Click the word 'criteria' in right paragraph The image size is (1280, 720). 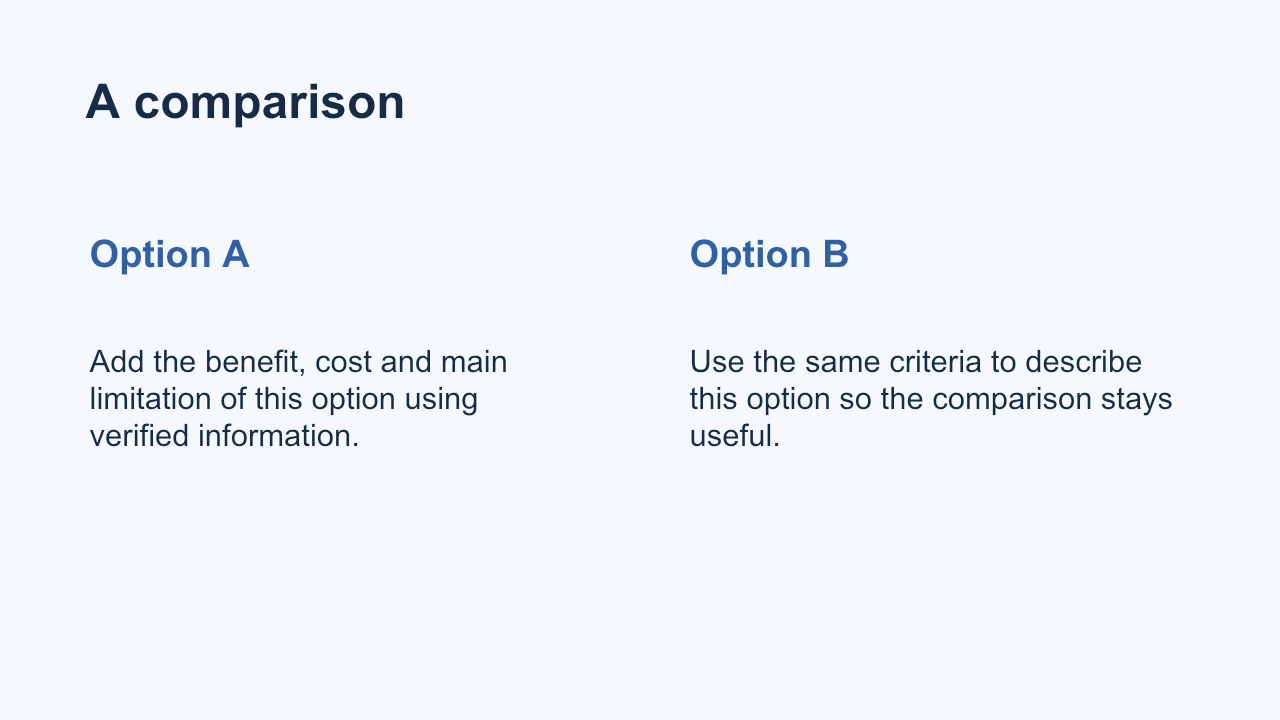(x=936, y=362)
